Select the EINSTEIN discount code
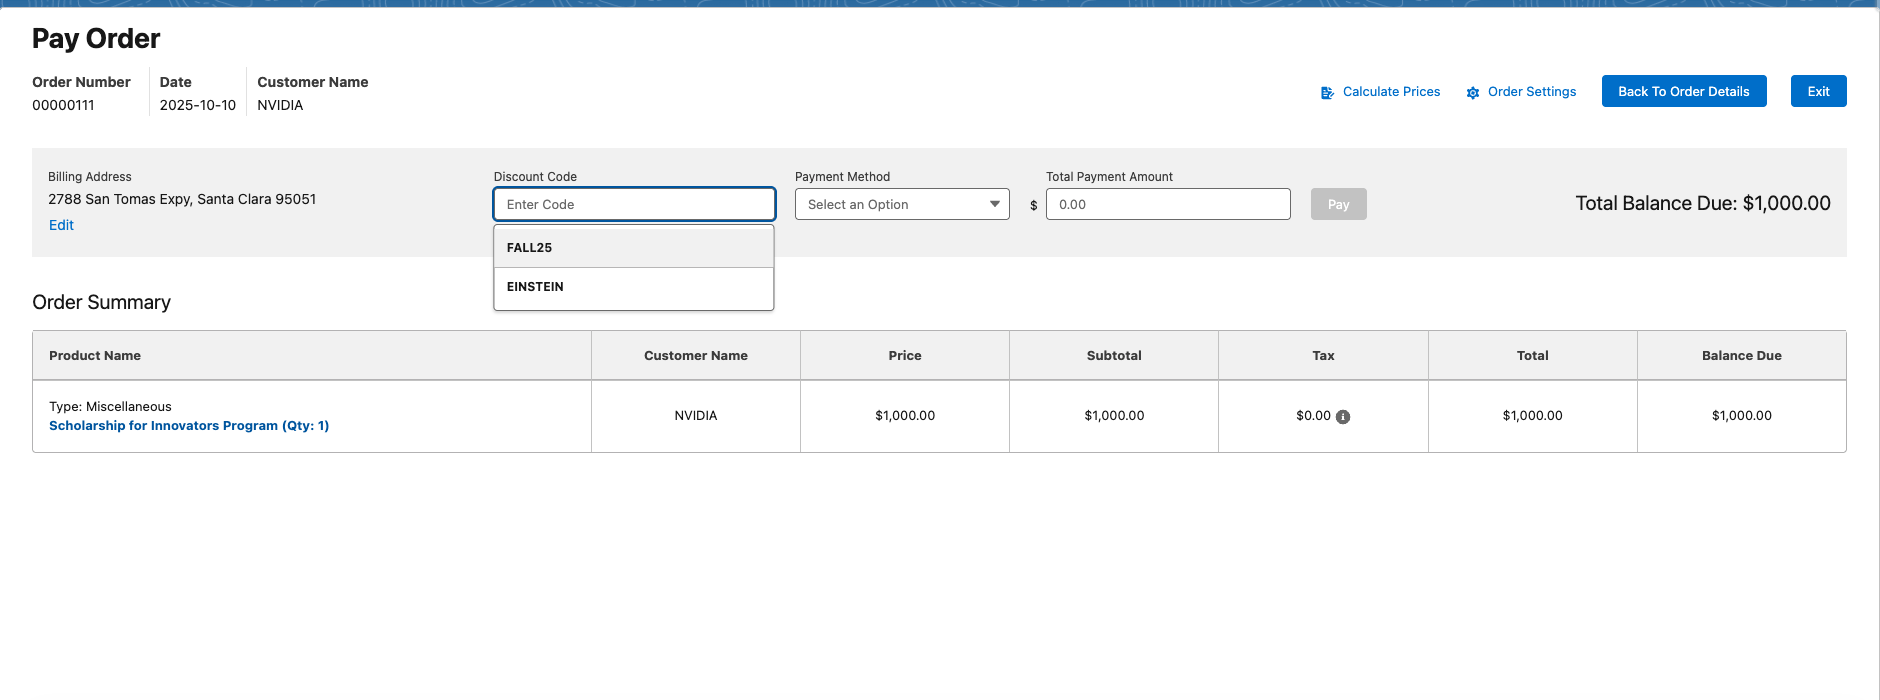The image size is (1880, 700). (634, 287)
